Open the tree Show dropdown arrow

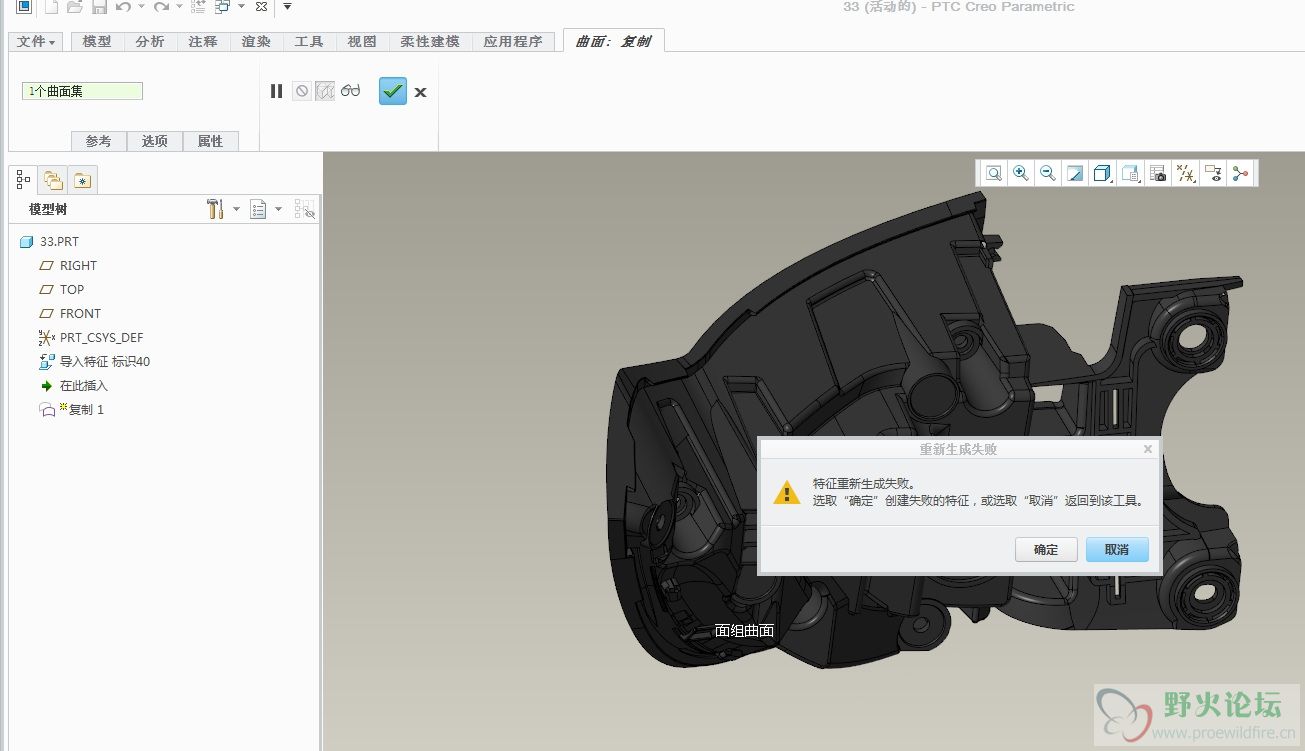tap(279, 209)
